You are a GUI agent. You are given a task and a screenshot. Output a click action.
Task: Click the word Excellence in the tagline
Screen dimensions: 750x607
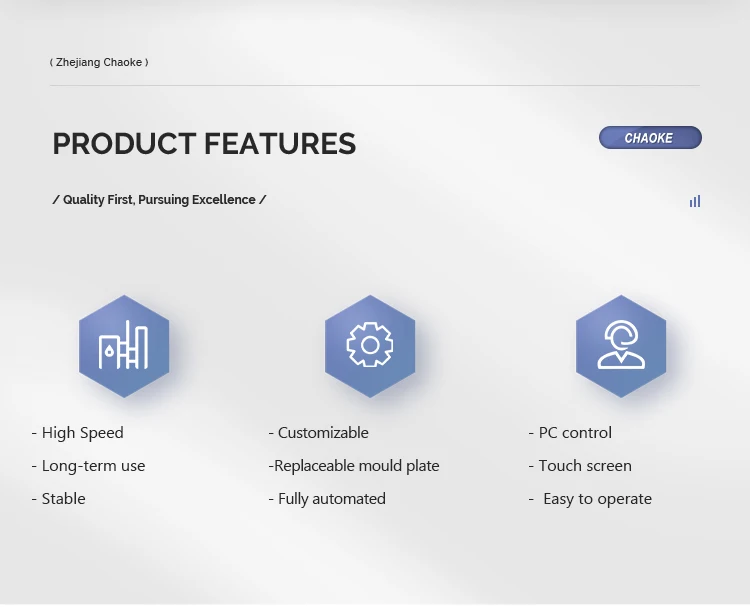223,200
